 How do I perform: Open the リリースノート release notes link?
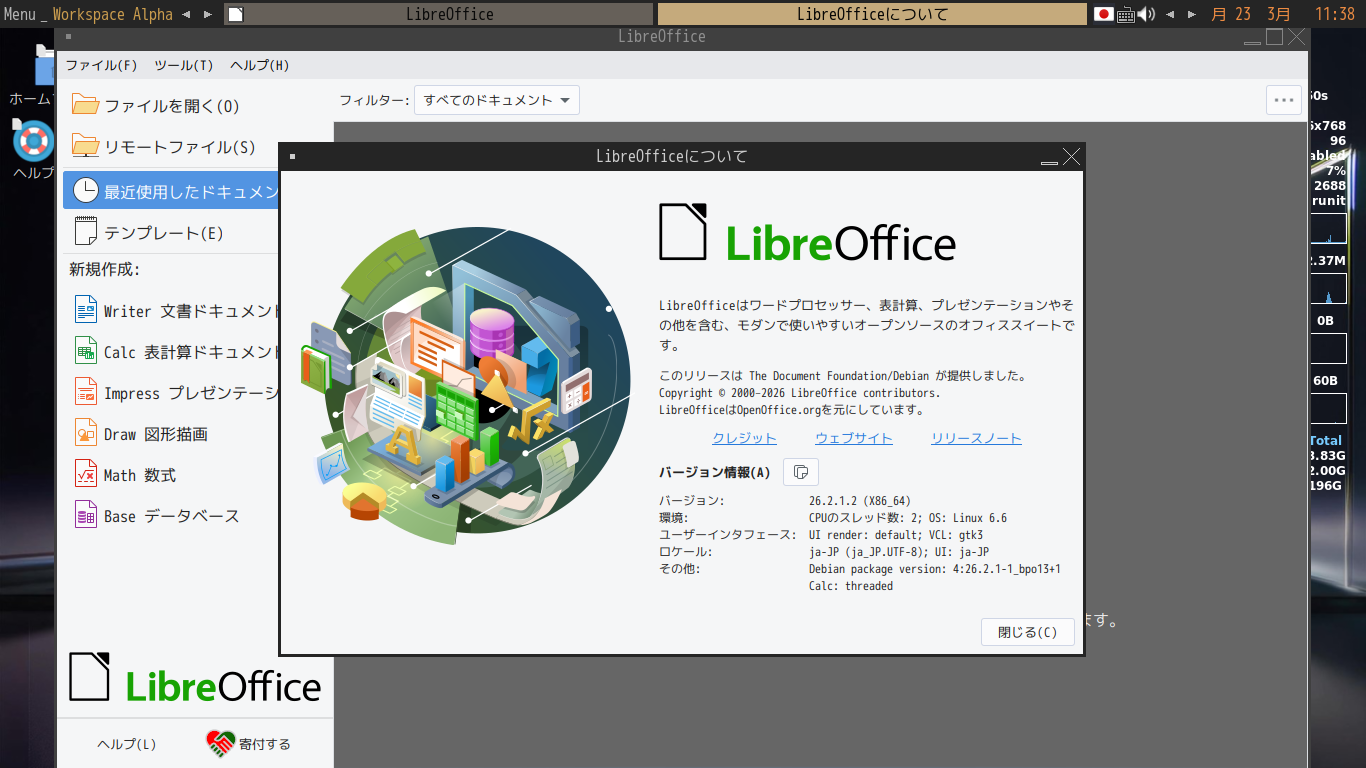coord(976,438)
